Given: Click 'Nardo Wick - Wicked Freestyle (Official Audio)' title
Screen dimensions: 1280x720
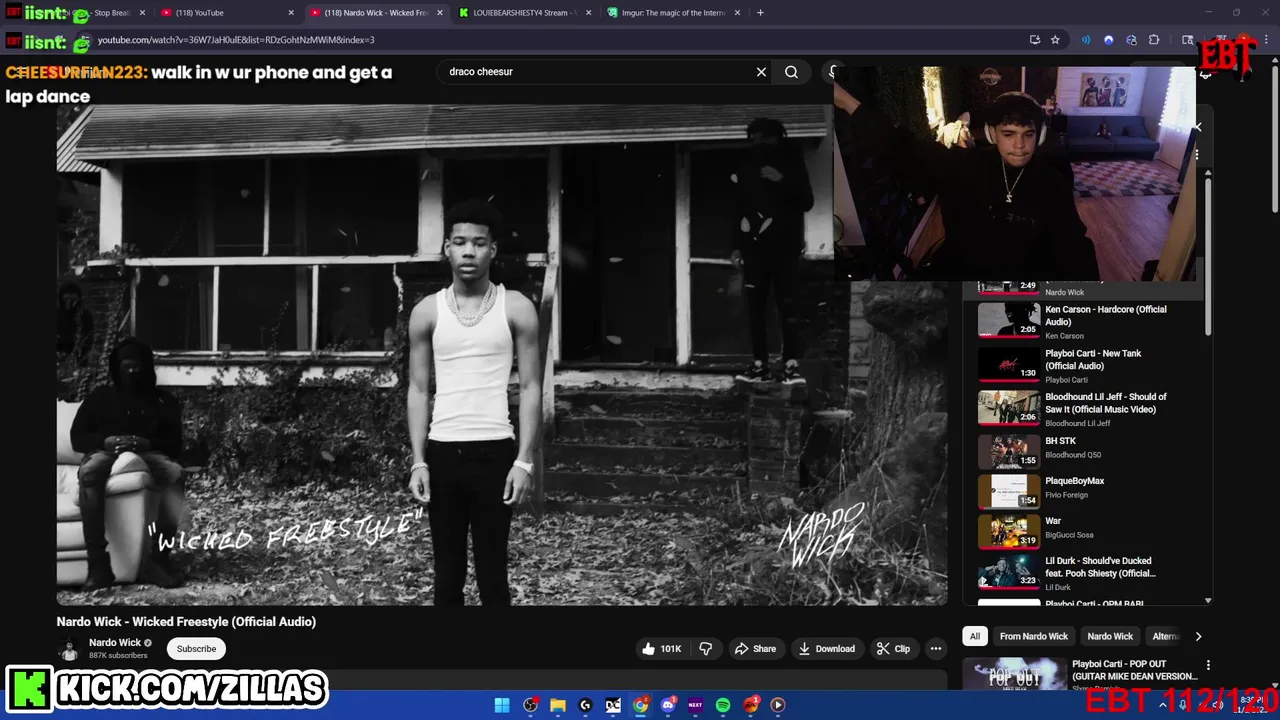Looking at the screenshot, I should coord(186,621).
